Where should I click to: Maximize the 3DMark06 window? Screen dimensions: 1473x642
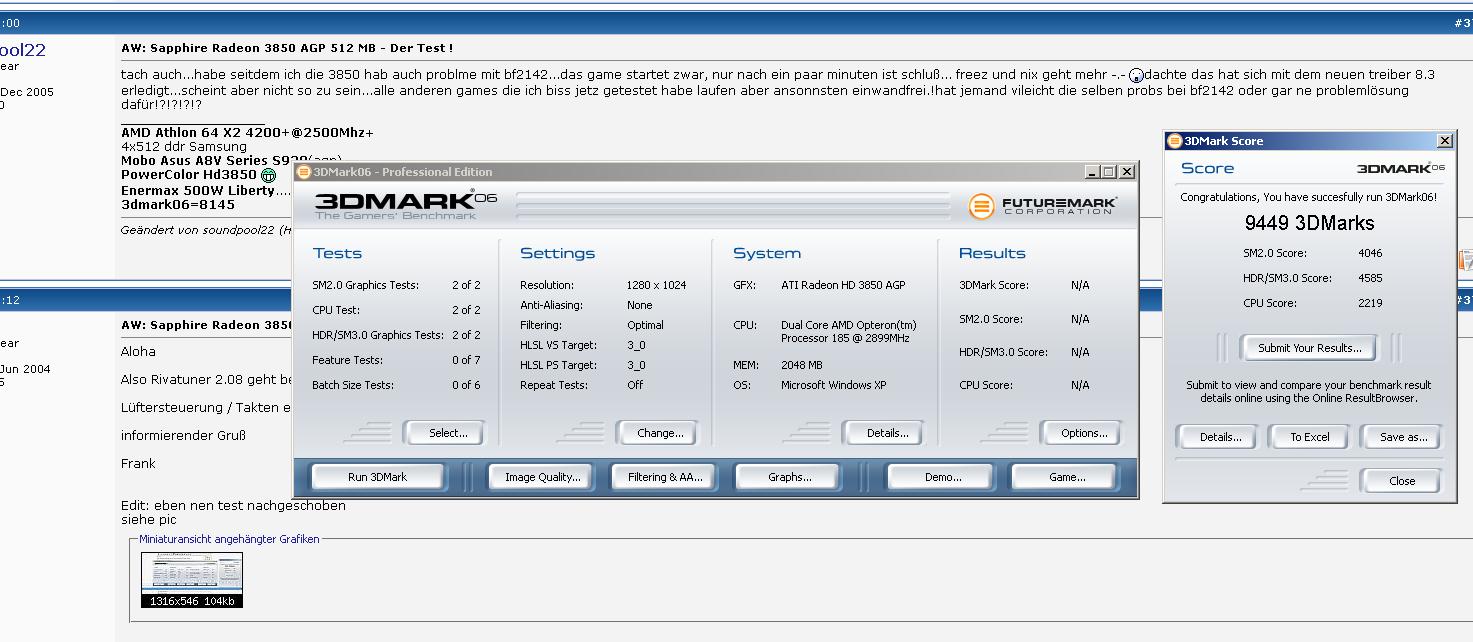tap(1108, 172)
